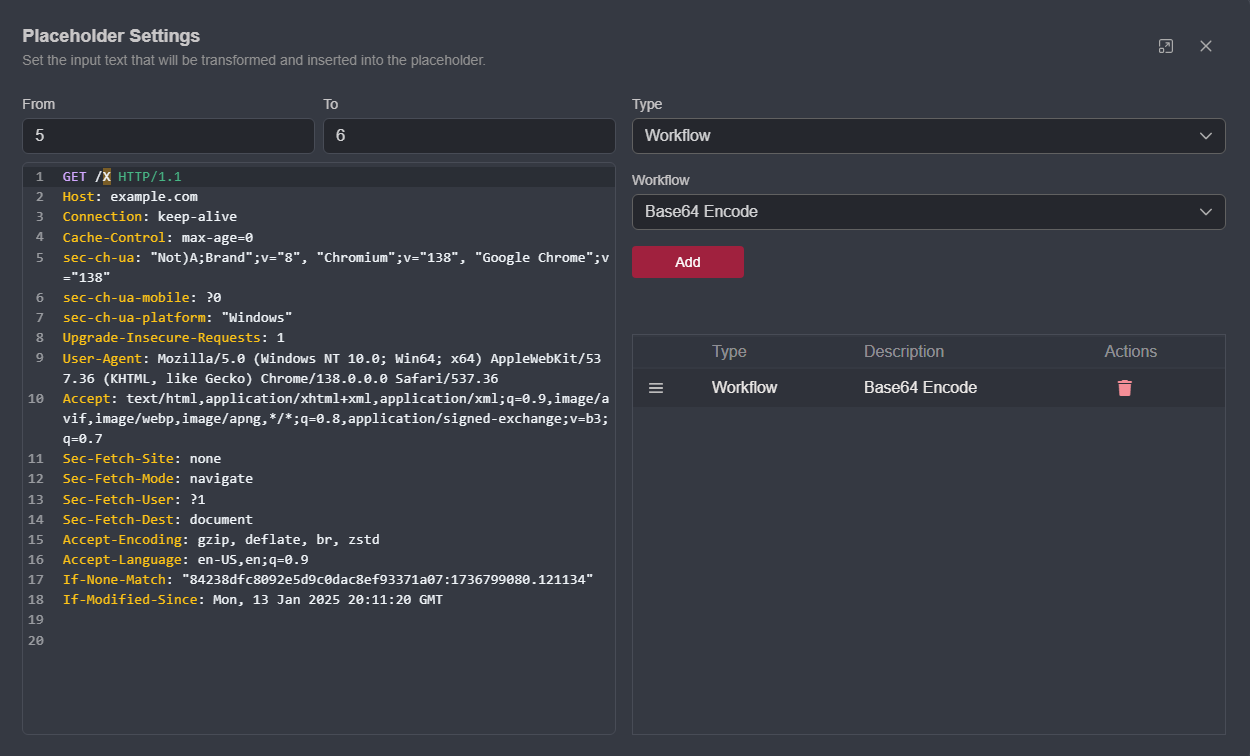The image size is (1250, 756).
Task: Click the If-Modified-Since header line
Action: pos(252,600)
